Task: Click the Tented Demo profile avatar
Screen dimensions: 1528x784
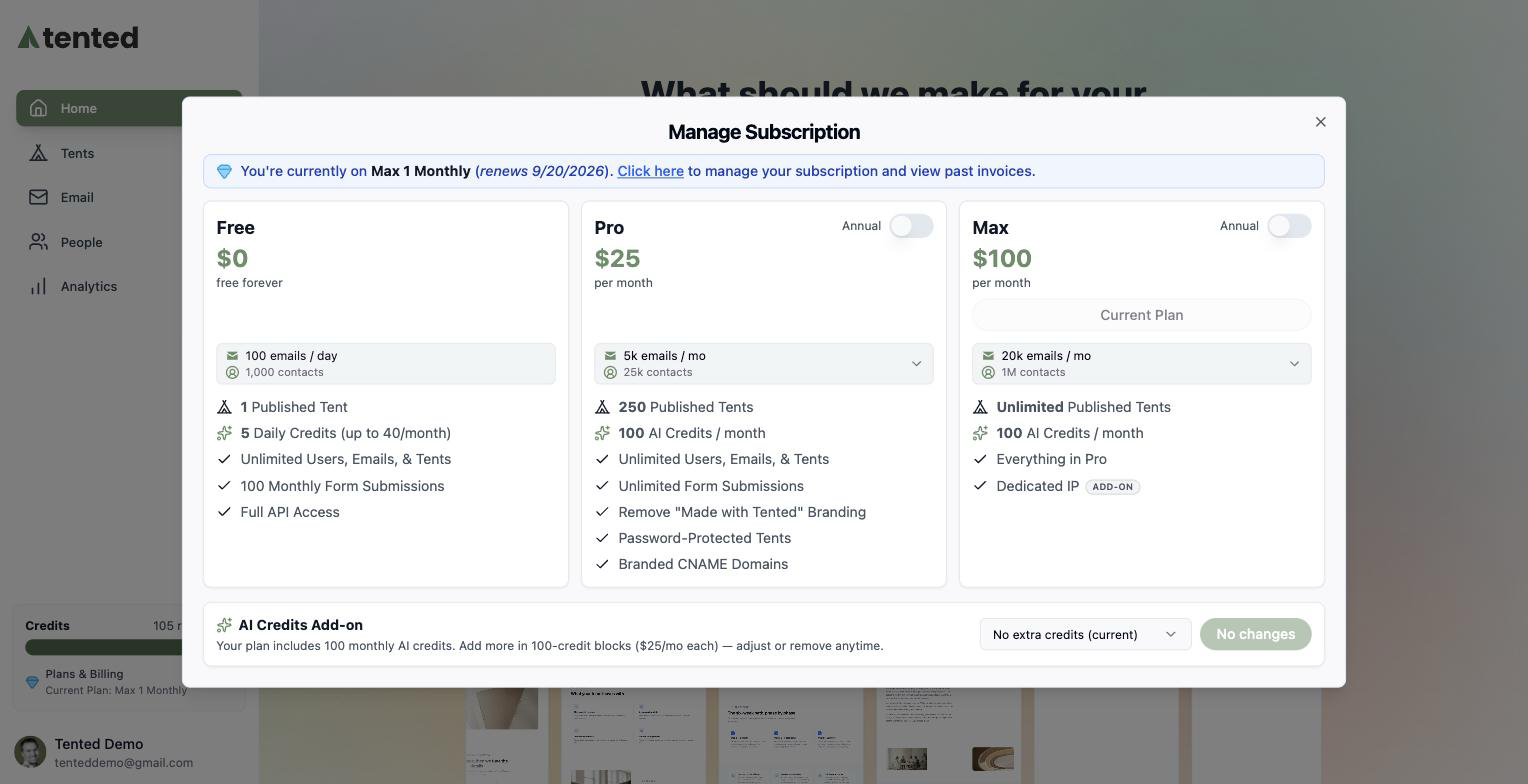Action: [x=30, y=752]
